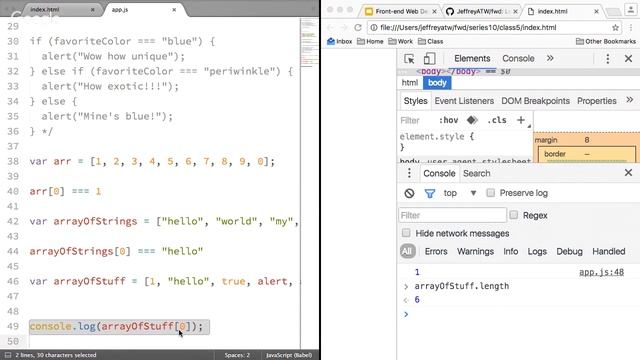This screenshot has height=360, width=640.
Task: Select the Console drawer tab
Action: 439,173
